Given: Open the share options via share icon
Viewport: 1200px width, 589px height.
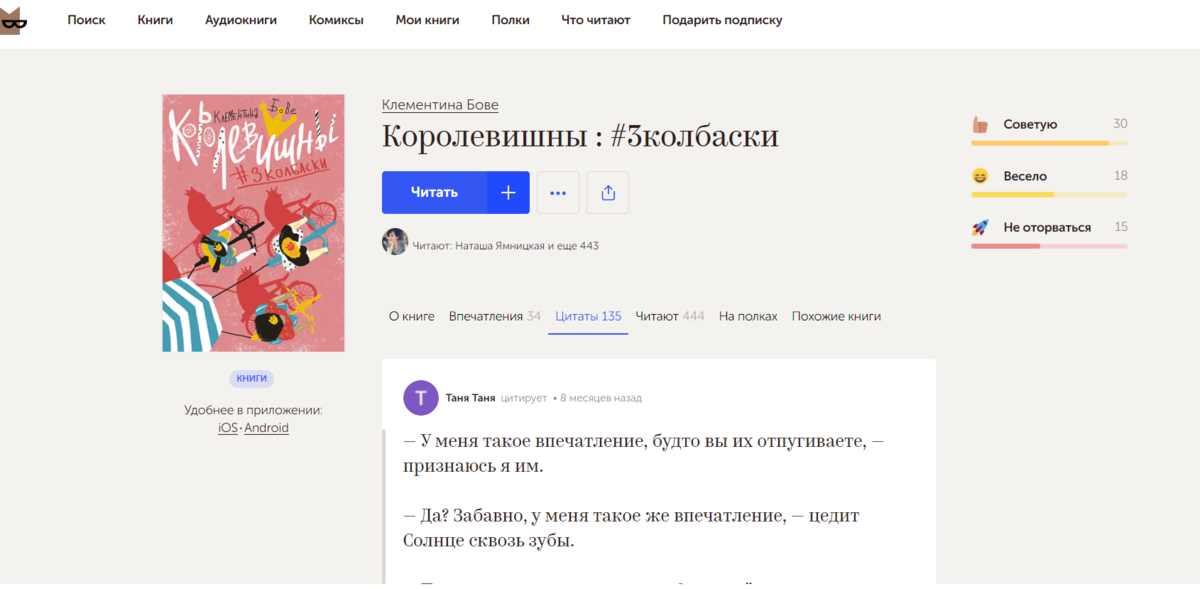Looking at the screenshot, I should (x=607, y=192).
